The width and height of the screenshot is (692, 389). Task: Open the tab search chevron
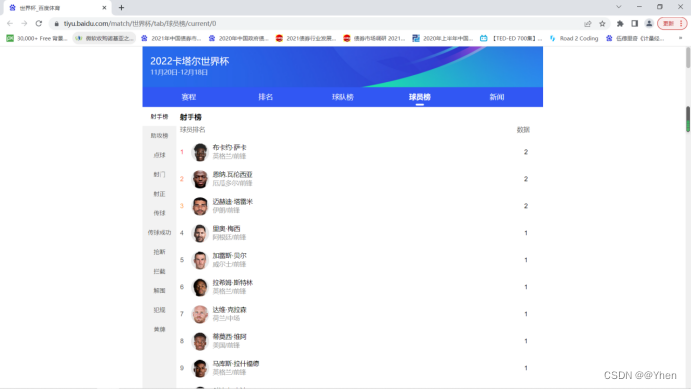[x=619, y=7]
